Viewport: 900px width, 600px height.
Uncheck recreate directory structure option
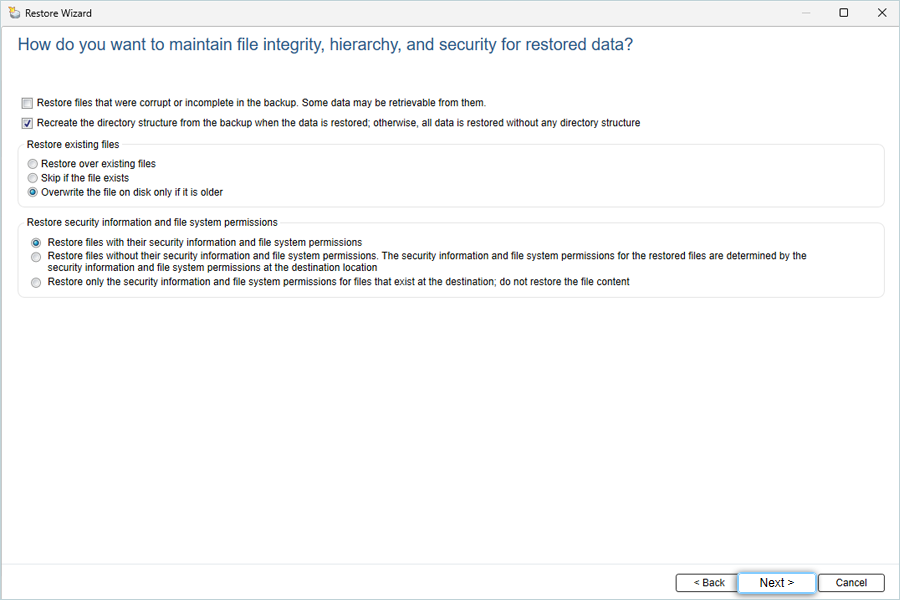pos(27,123)
